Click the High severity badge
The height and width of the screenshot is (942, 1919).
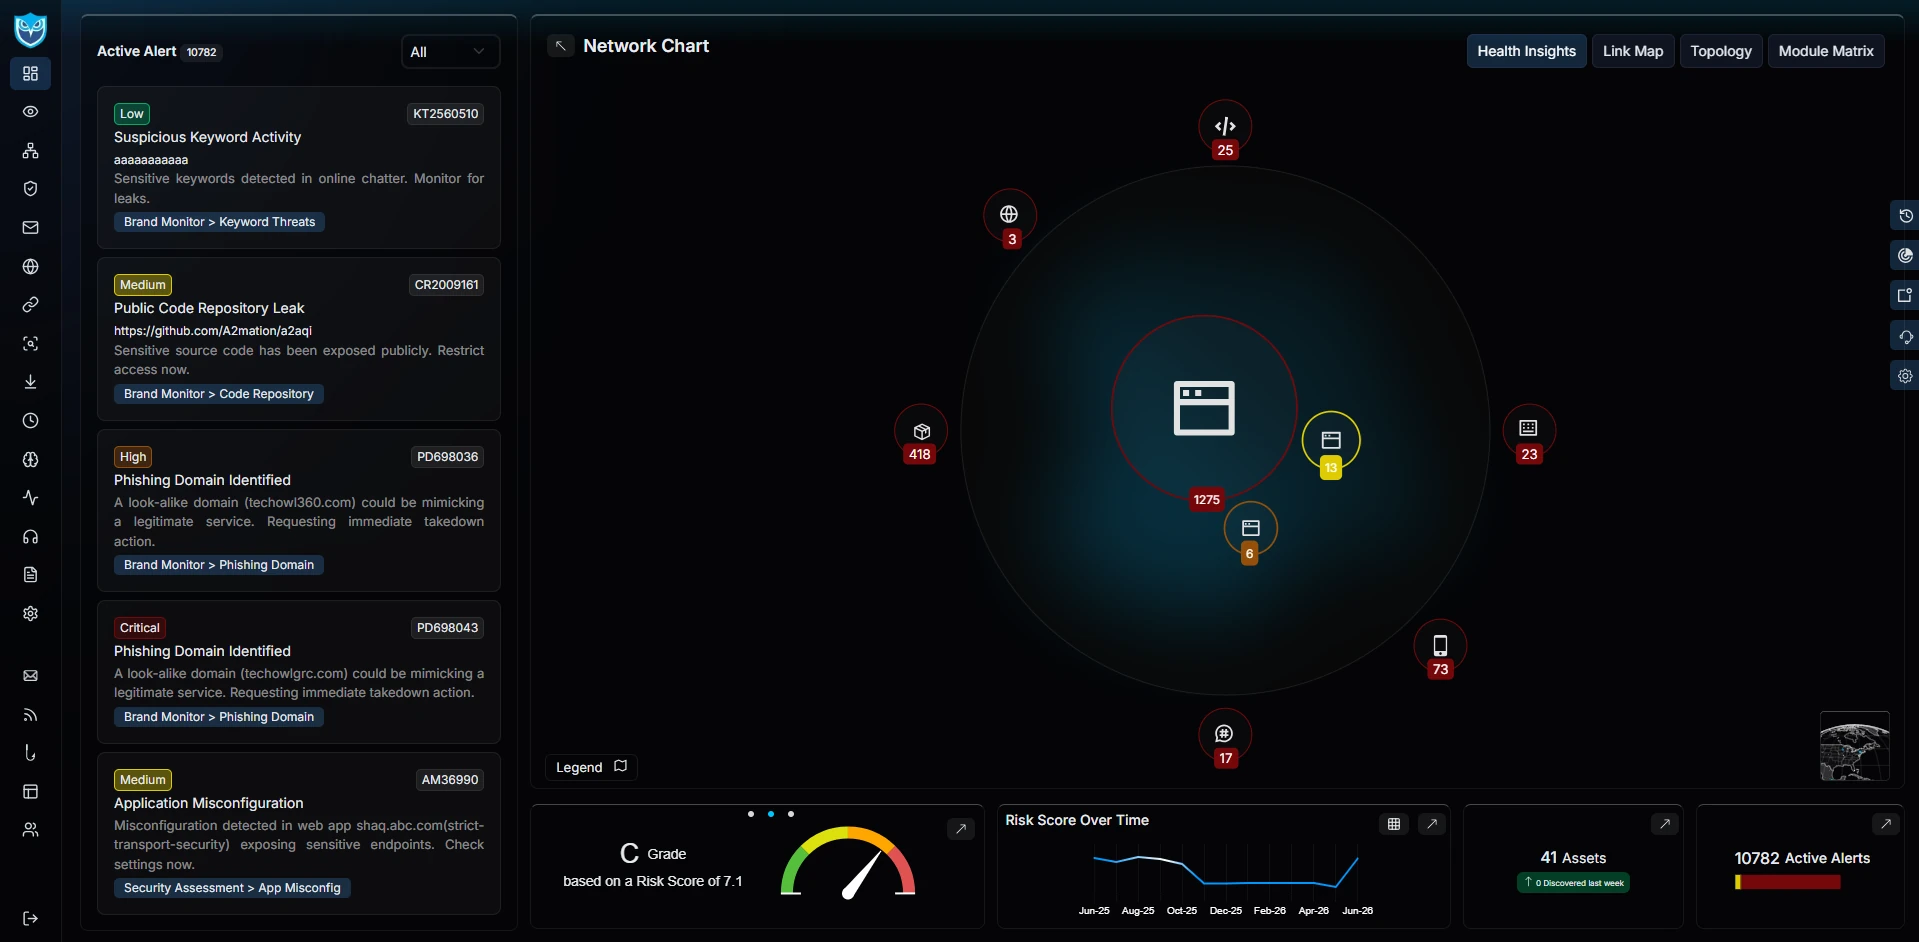click(x=133, y=457)
